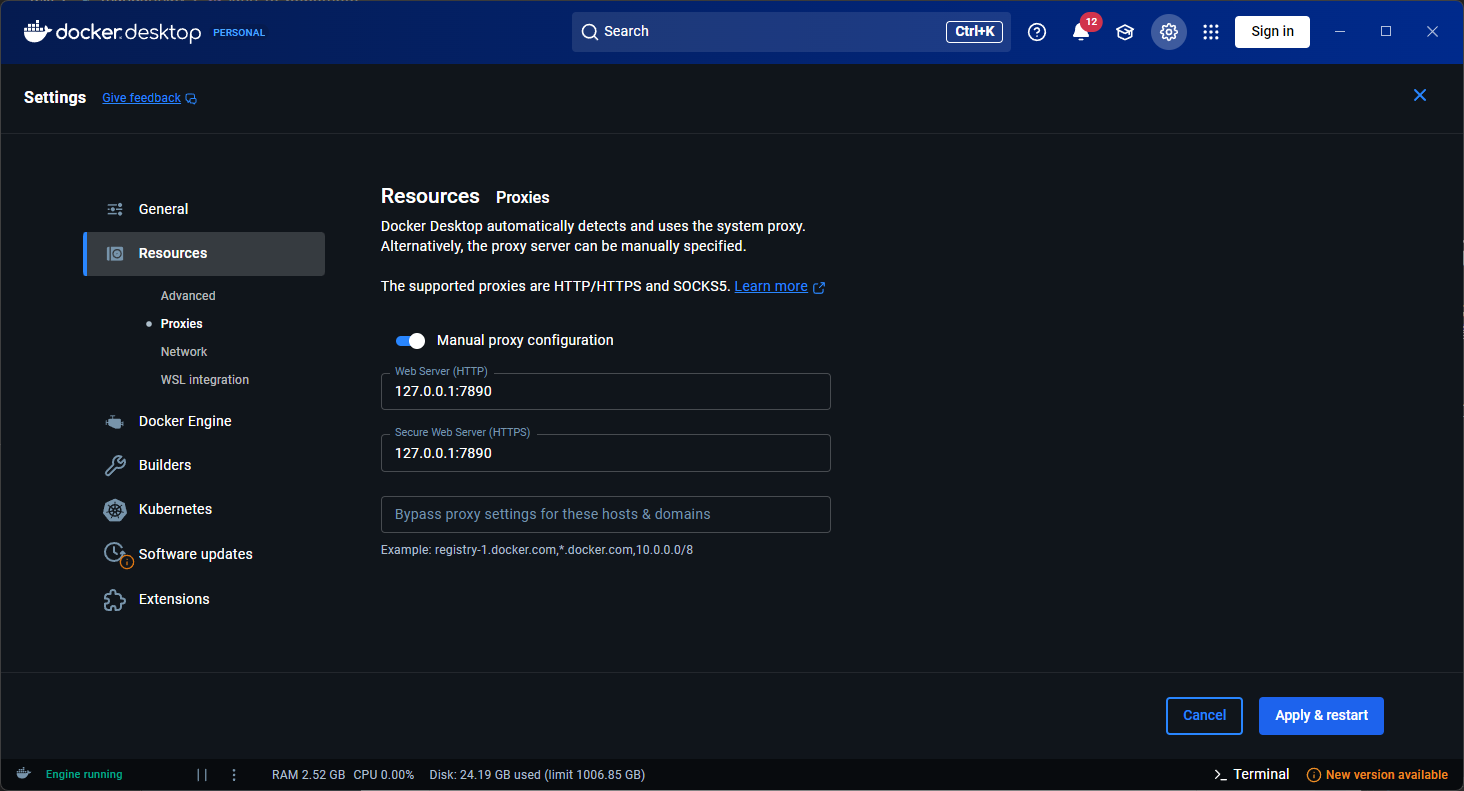Click New version available notice

pos(1377,775)
